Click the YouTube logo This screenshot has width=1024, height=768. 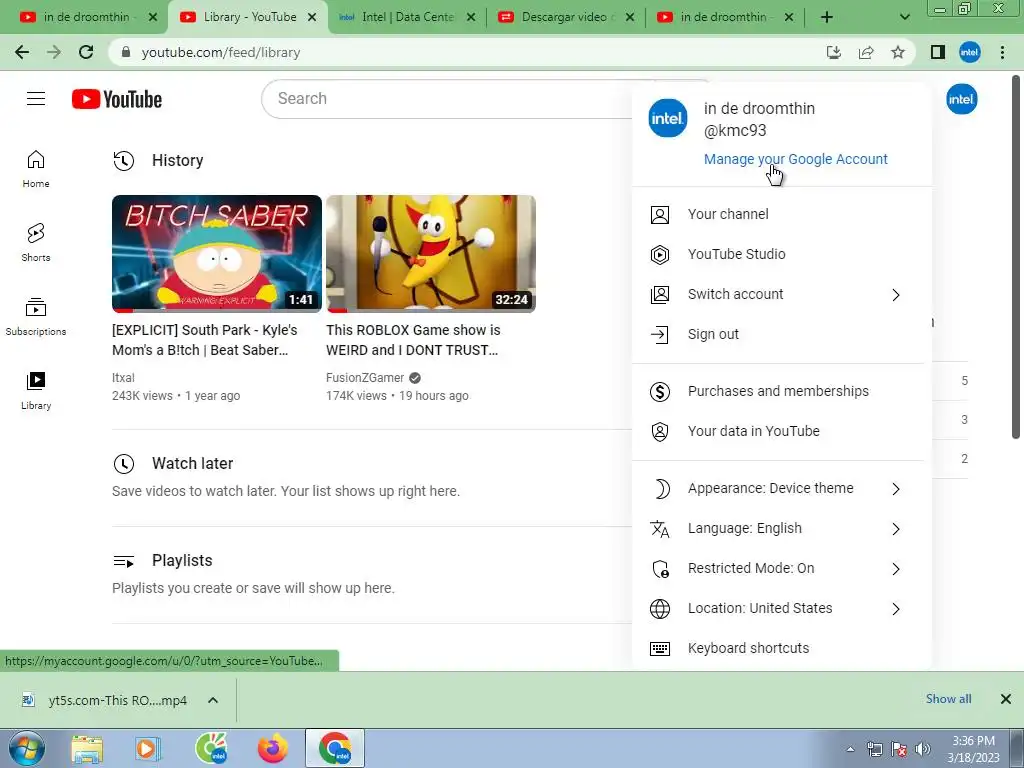tap(117, 99)
